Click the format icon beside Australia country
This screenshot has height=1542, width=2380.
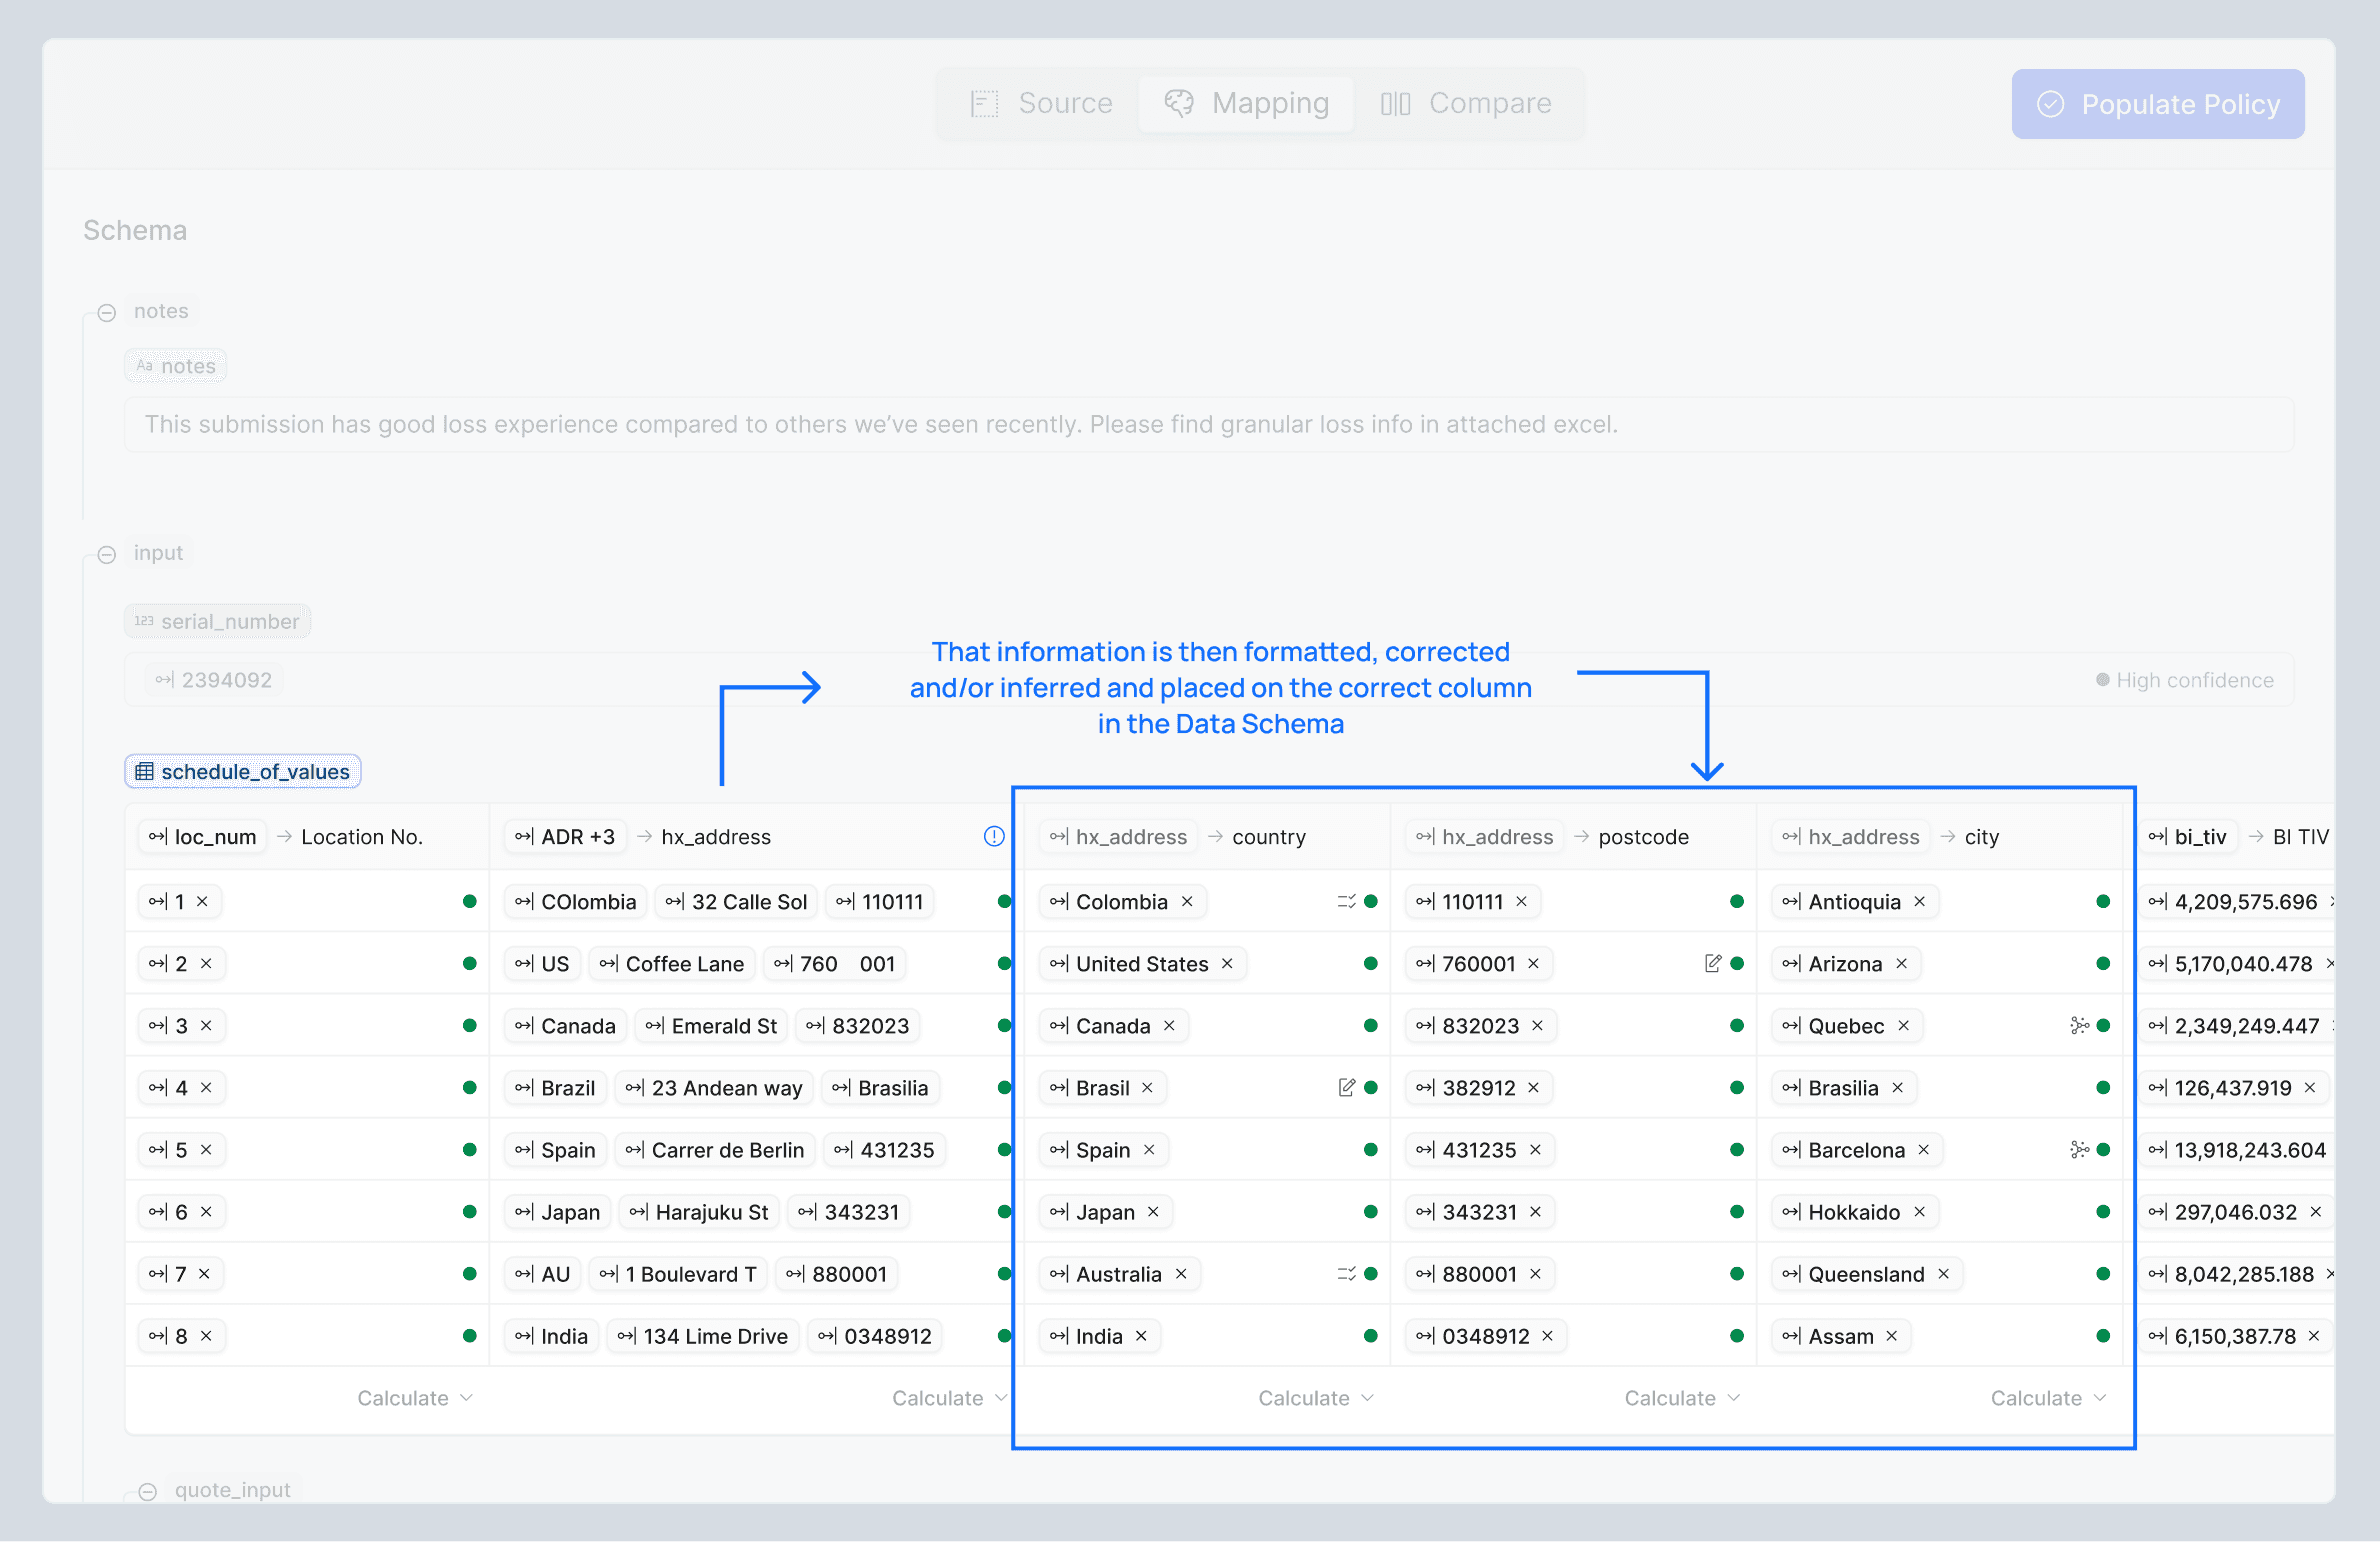(1346, 1273)
